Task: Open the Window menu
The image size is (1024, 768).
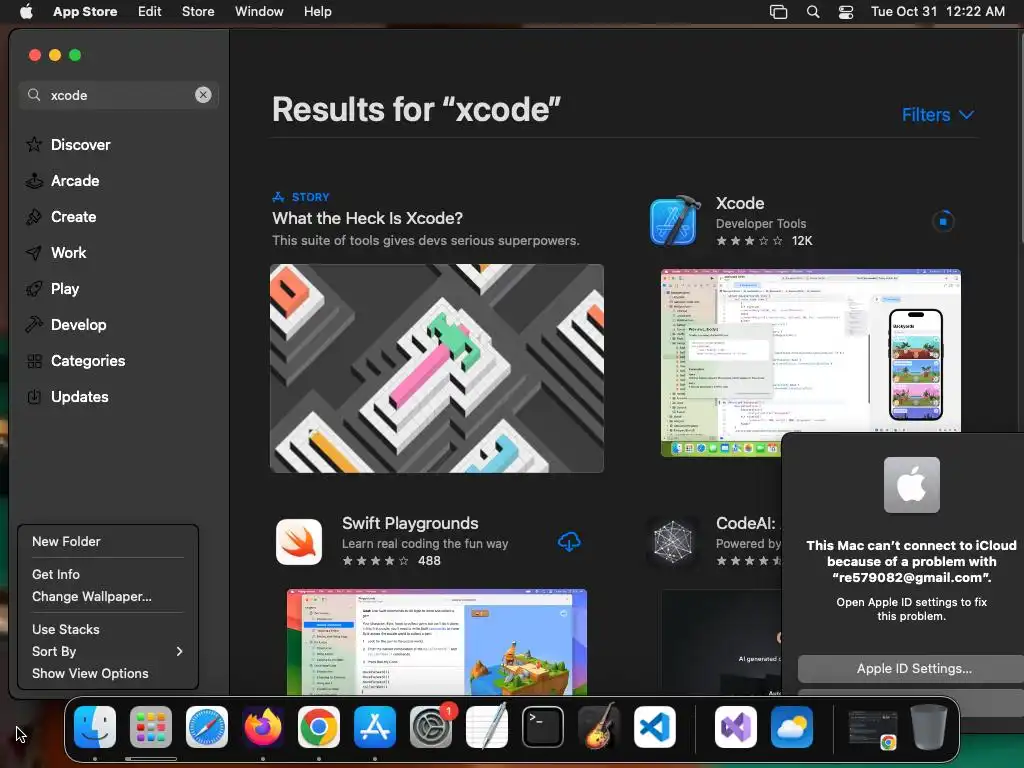Action: pyautogui.click(x=259, y=11)
